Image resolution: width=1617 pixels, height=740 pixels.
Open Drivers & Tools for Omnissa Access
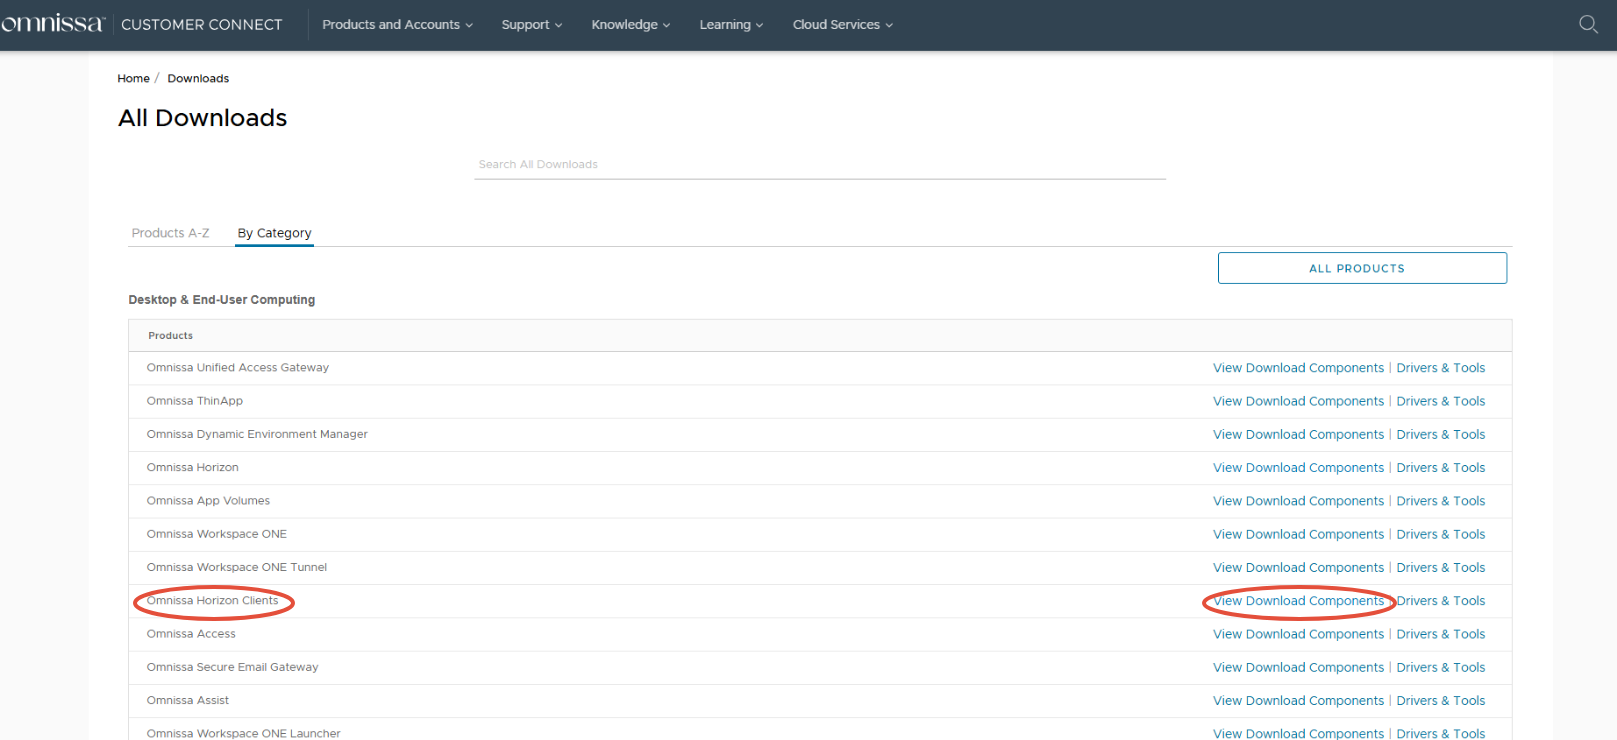coord(1440,634)
